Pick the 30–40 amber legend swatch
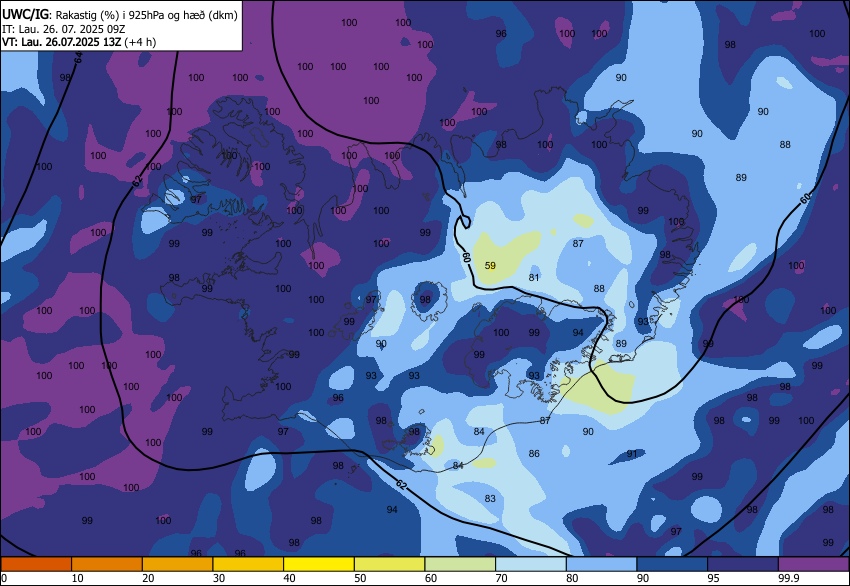This screenshot has height=586, width=850. pyautogui.click(x=248, y=564)
